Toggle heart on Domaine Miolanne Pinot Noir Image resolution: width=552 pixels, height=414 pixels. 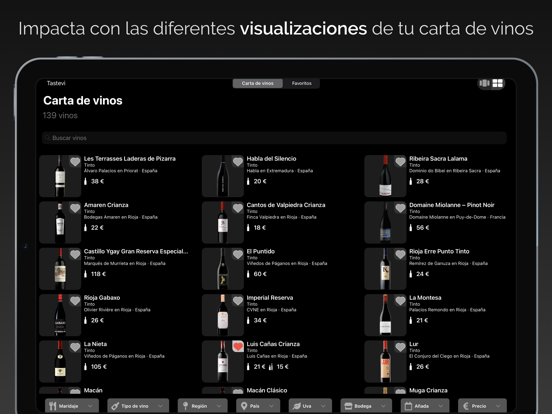pyautogui.click(x=400, y=208)
